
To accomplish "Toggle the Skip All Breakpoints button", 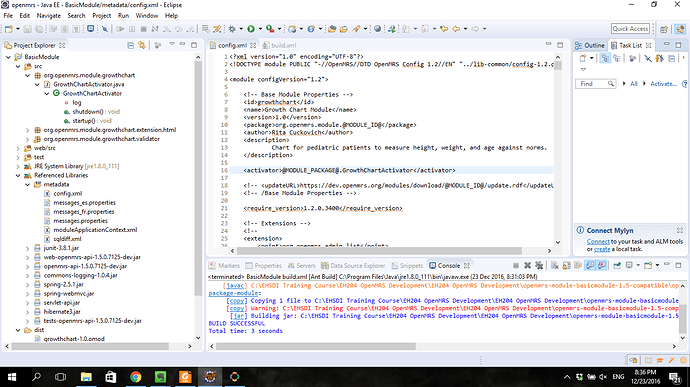I will [105, 29].
